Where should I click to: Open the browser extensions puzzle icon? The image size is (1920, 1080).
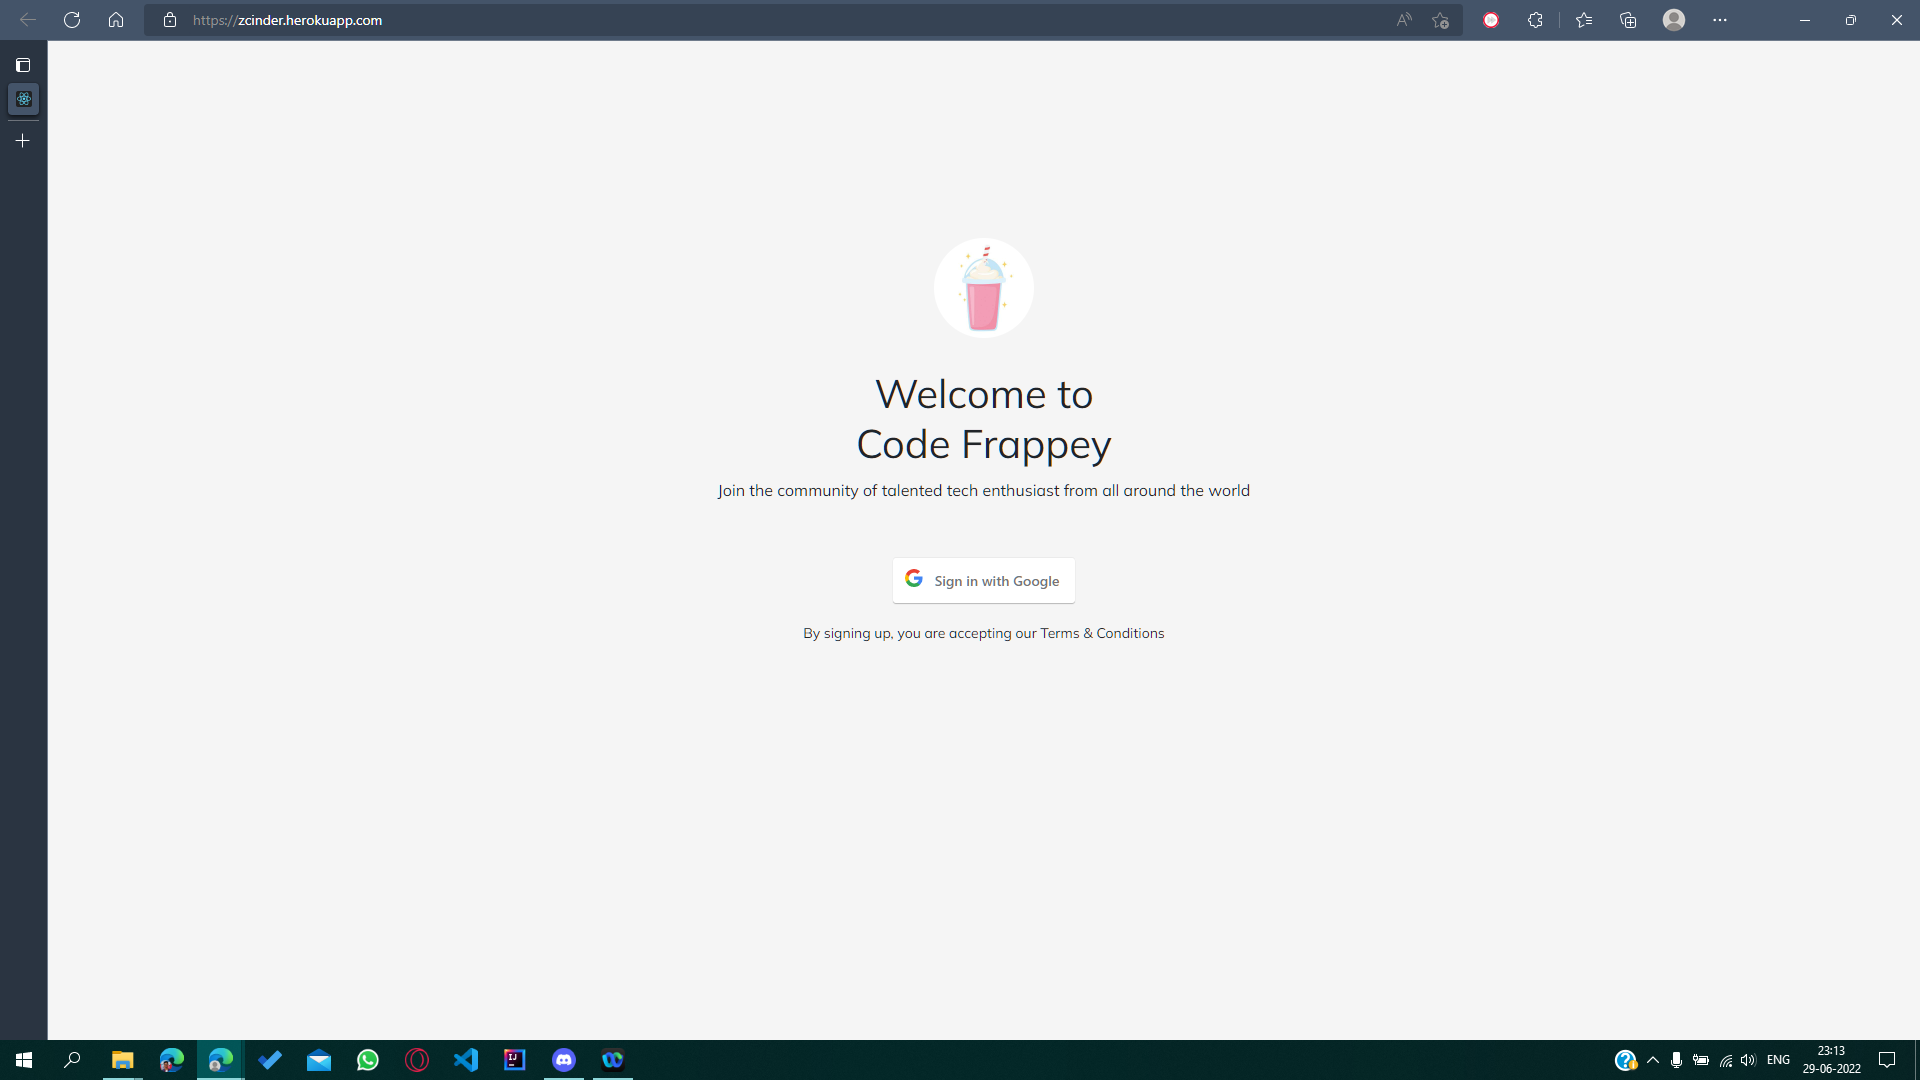[1535, 19]
